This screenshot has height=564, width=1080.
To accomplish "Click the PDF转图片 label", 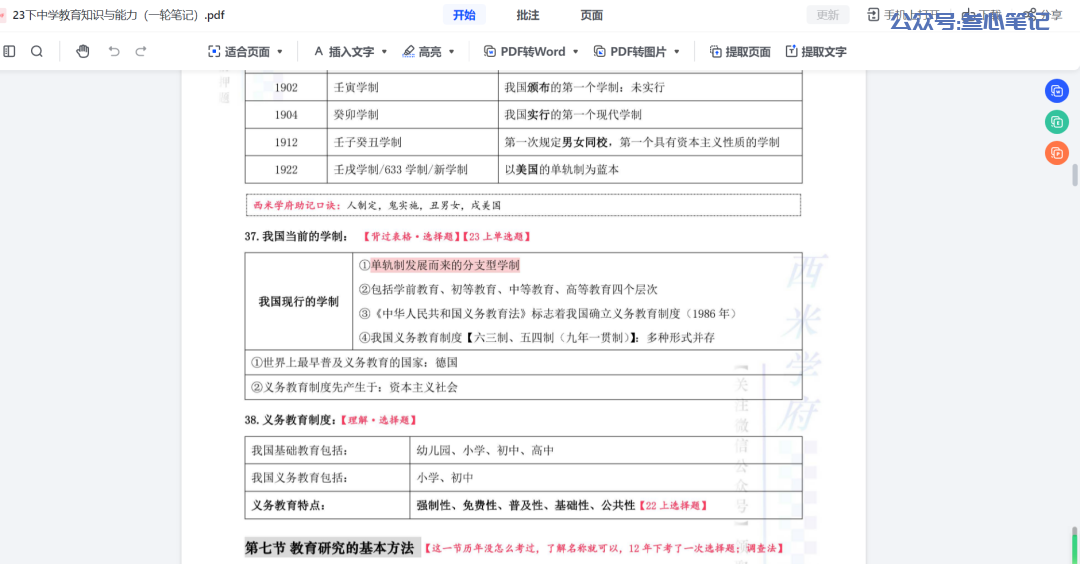I will (638, 52).
